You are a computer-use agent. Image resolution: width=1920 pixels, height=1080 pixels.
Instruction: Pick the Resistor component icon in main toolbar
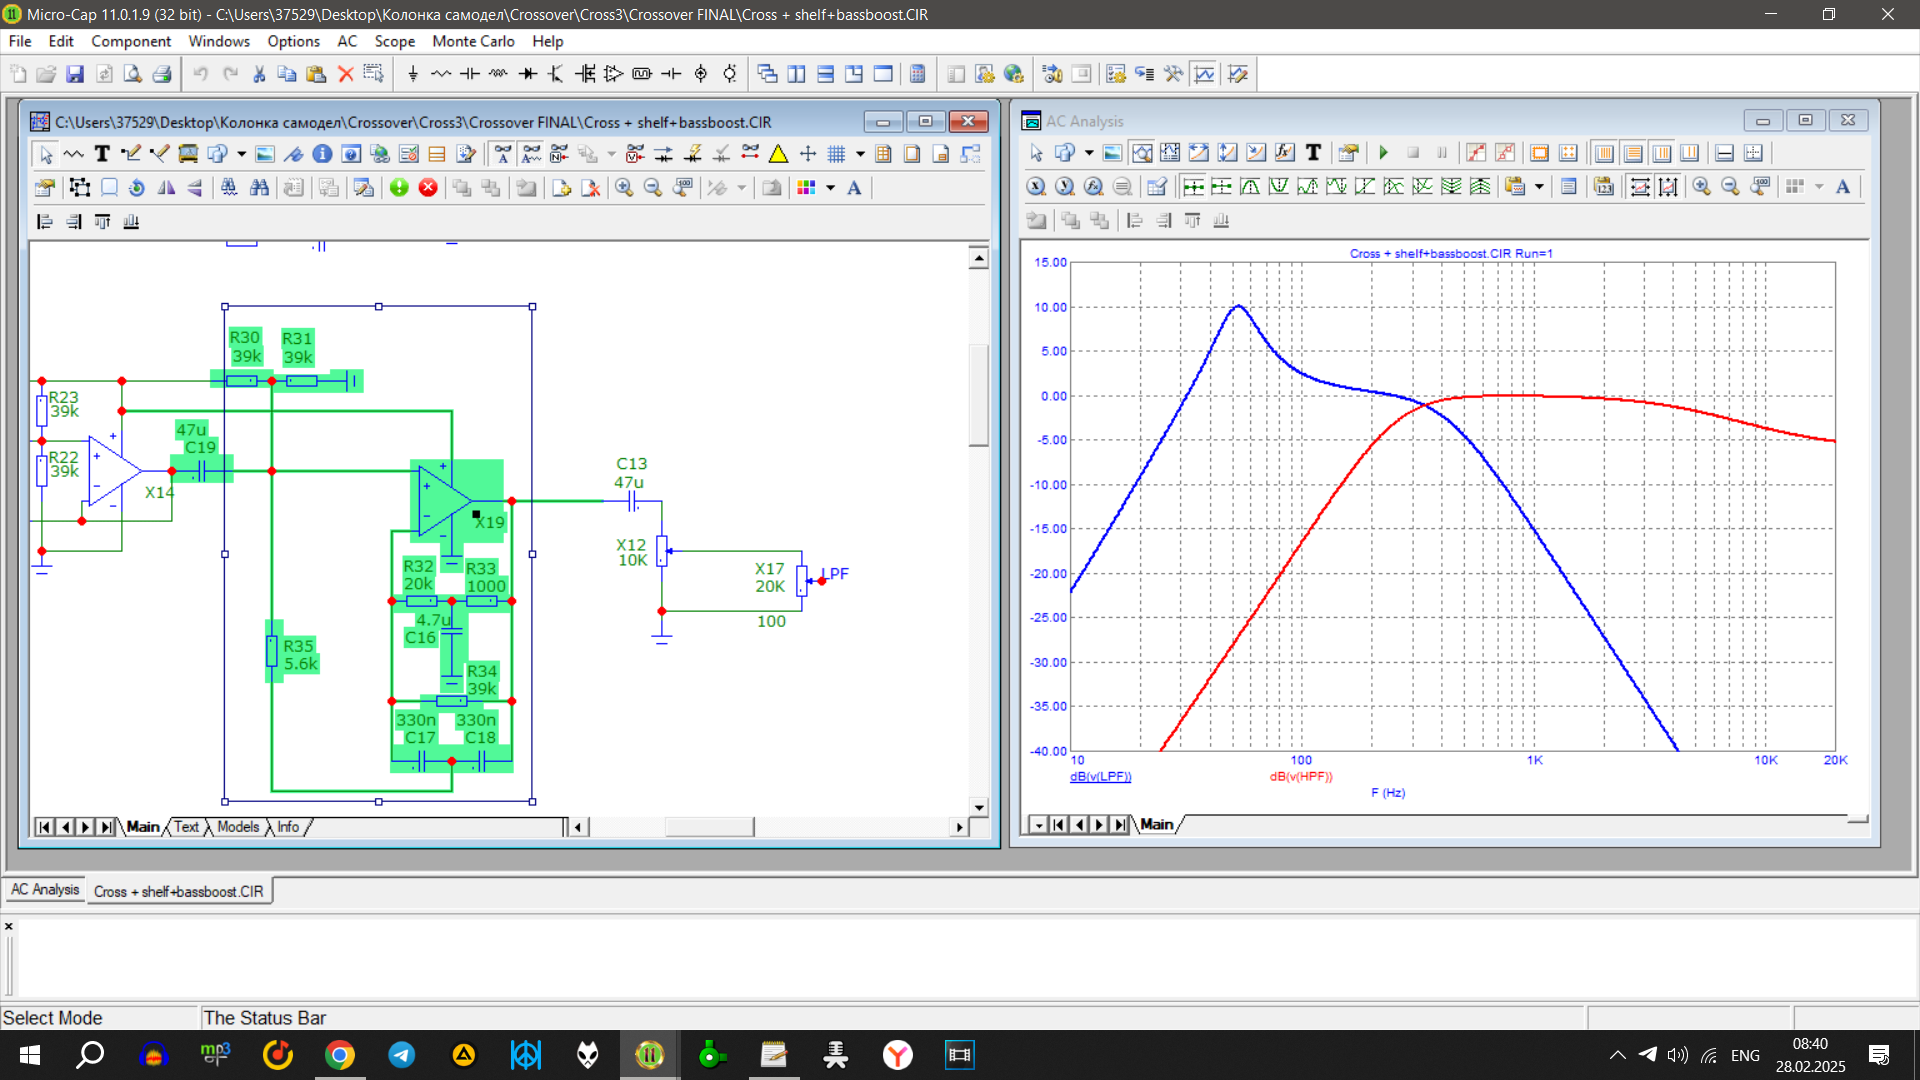(441, 74)
